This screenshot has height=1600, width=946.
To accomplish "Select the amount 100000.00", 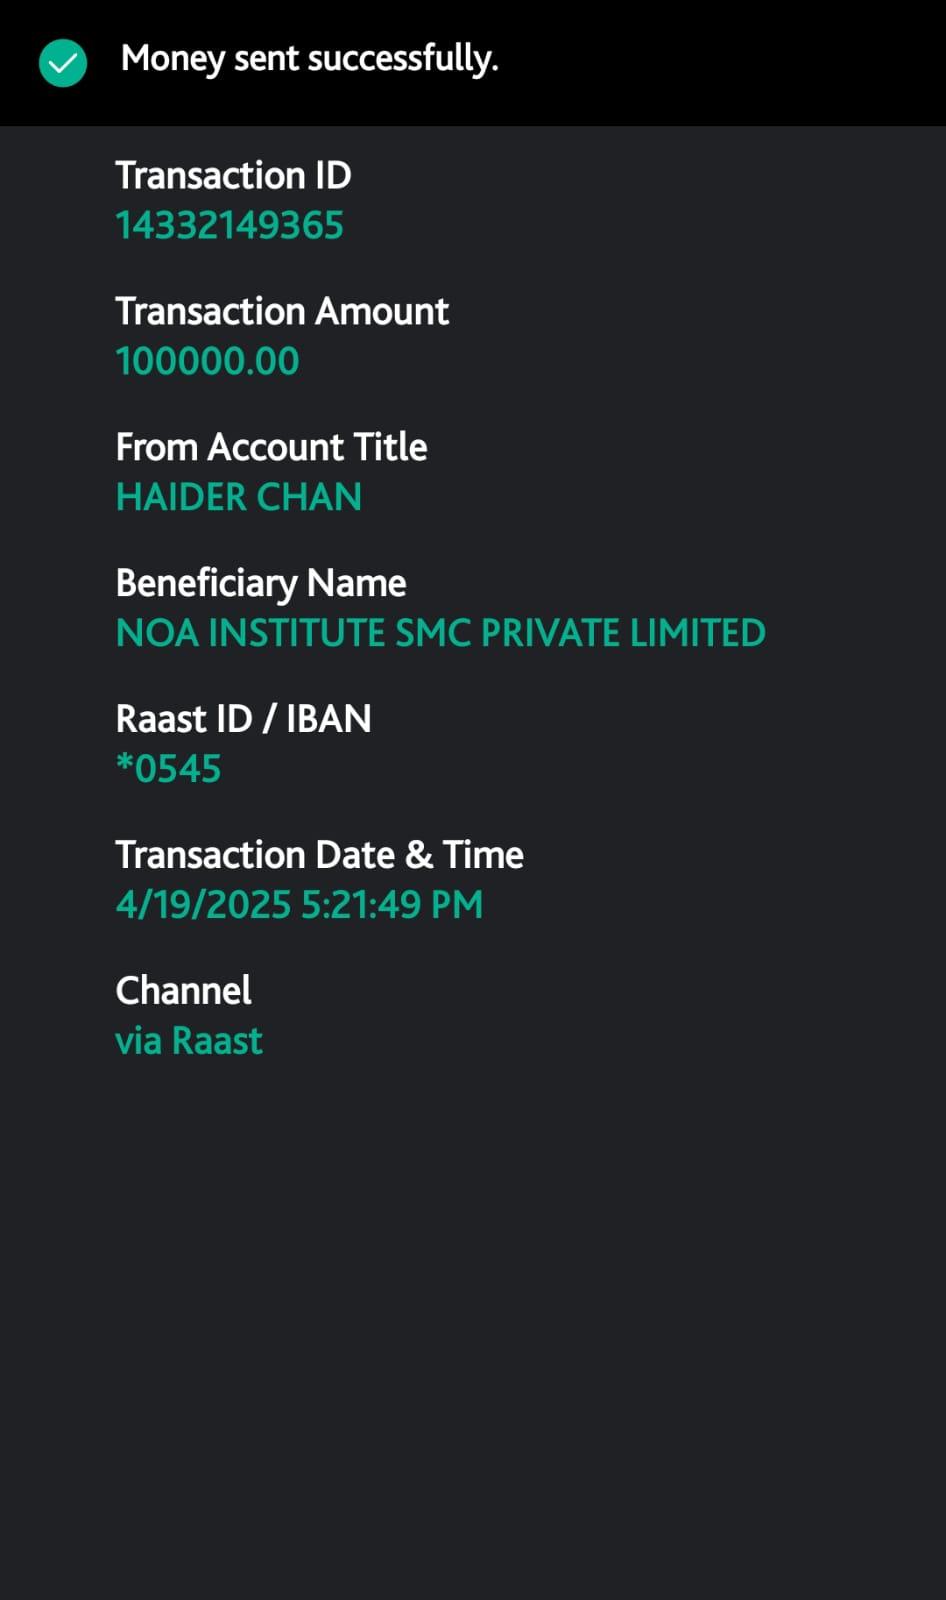I will (207, 362).
